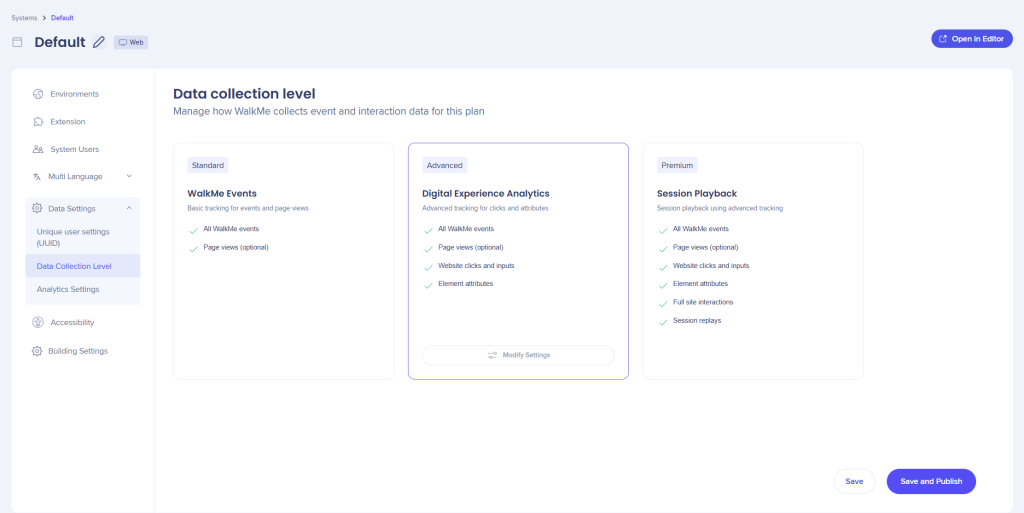The width and height of the screenshot is (1024, 513).
Task: Click the Environments globe icon
Action: 37,94
